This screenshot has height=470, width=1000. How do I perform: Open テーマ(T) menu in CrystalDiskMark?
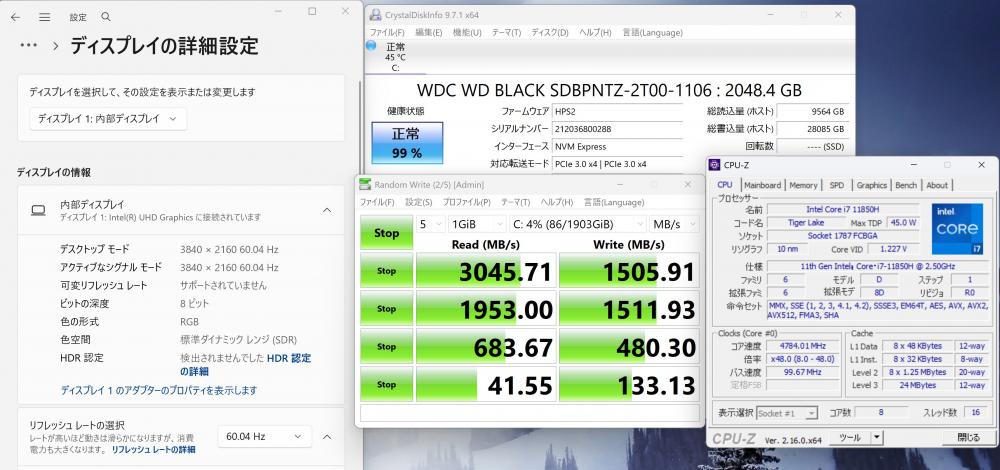pyautogui.click(x=515, y=202)
